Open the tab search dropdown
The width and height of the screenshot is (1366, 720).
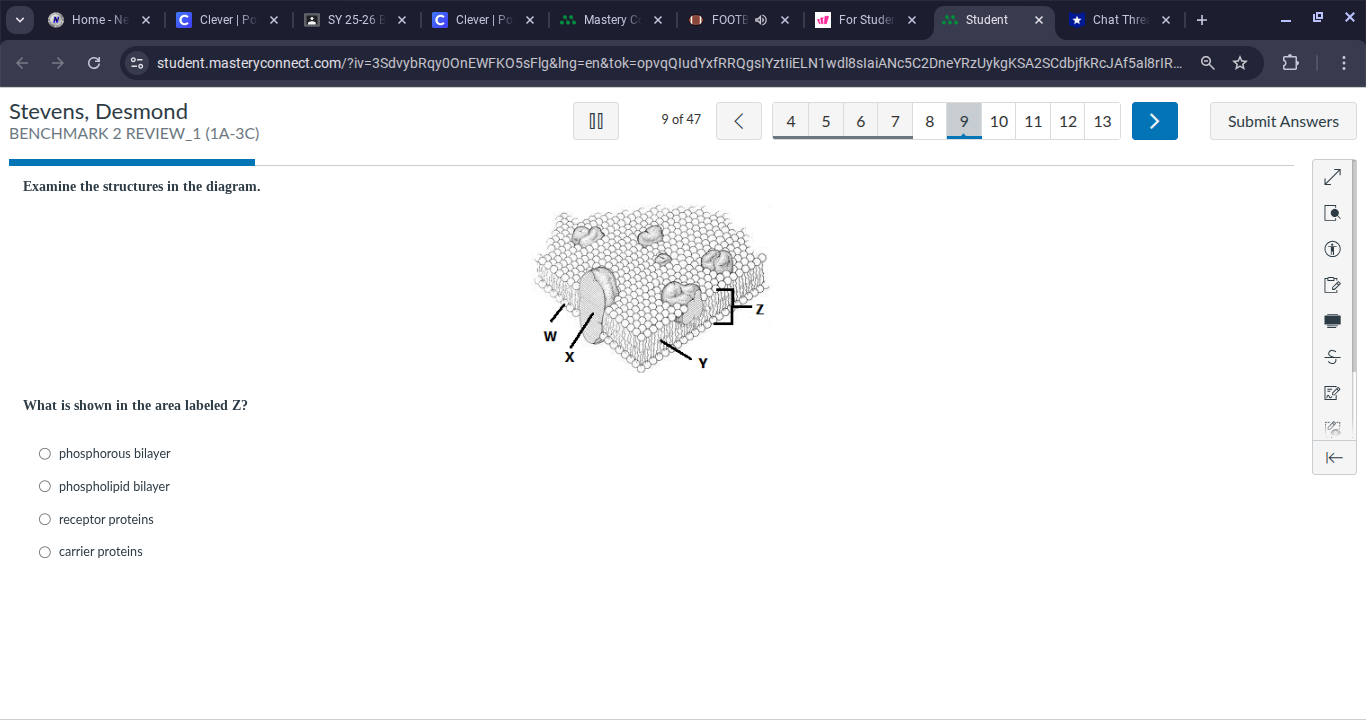coord(19,20)
